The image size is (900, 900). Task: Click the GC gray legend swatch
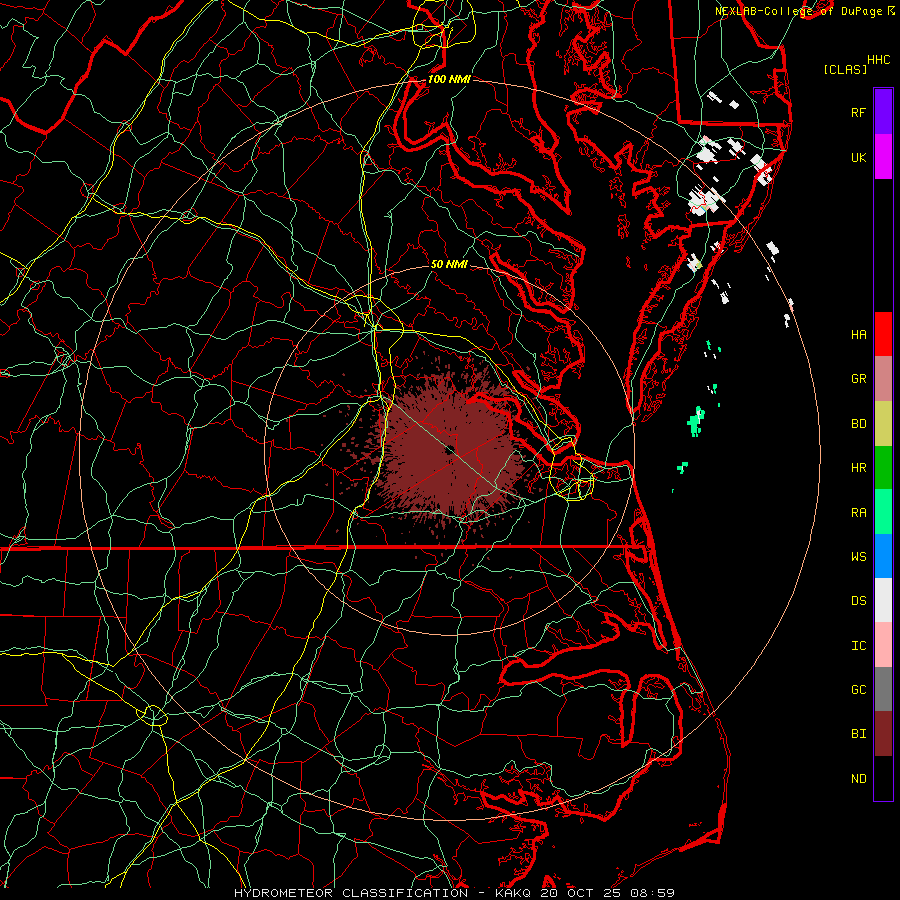883,689
